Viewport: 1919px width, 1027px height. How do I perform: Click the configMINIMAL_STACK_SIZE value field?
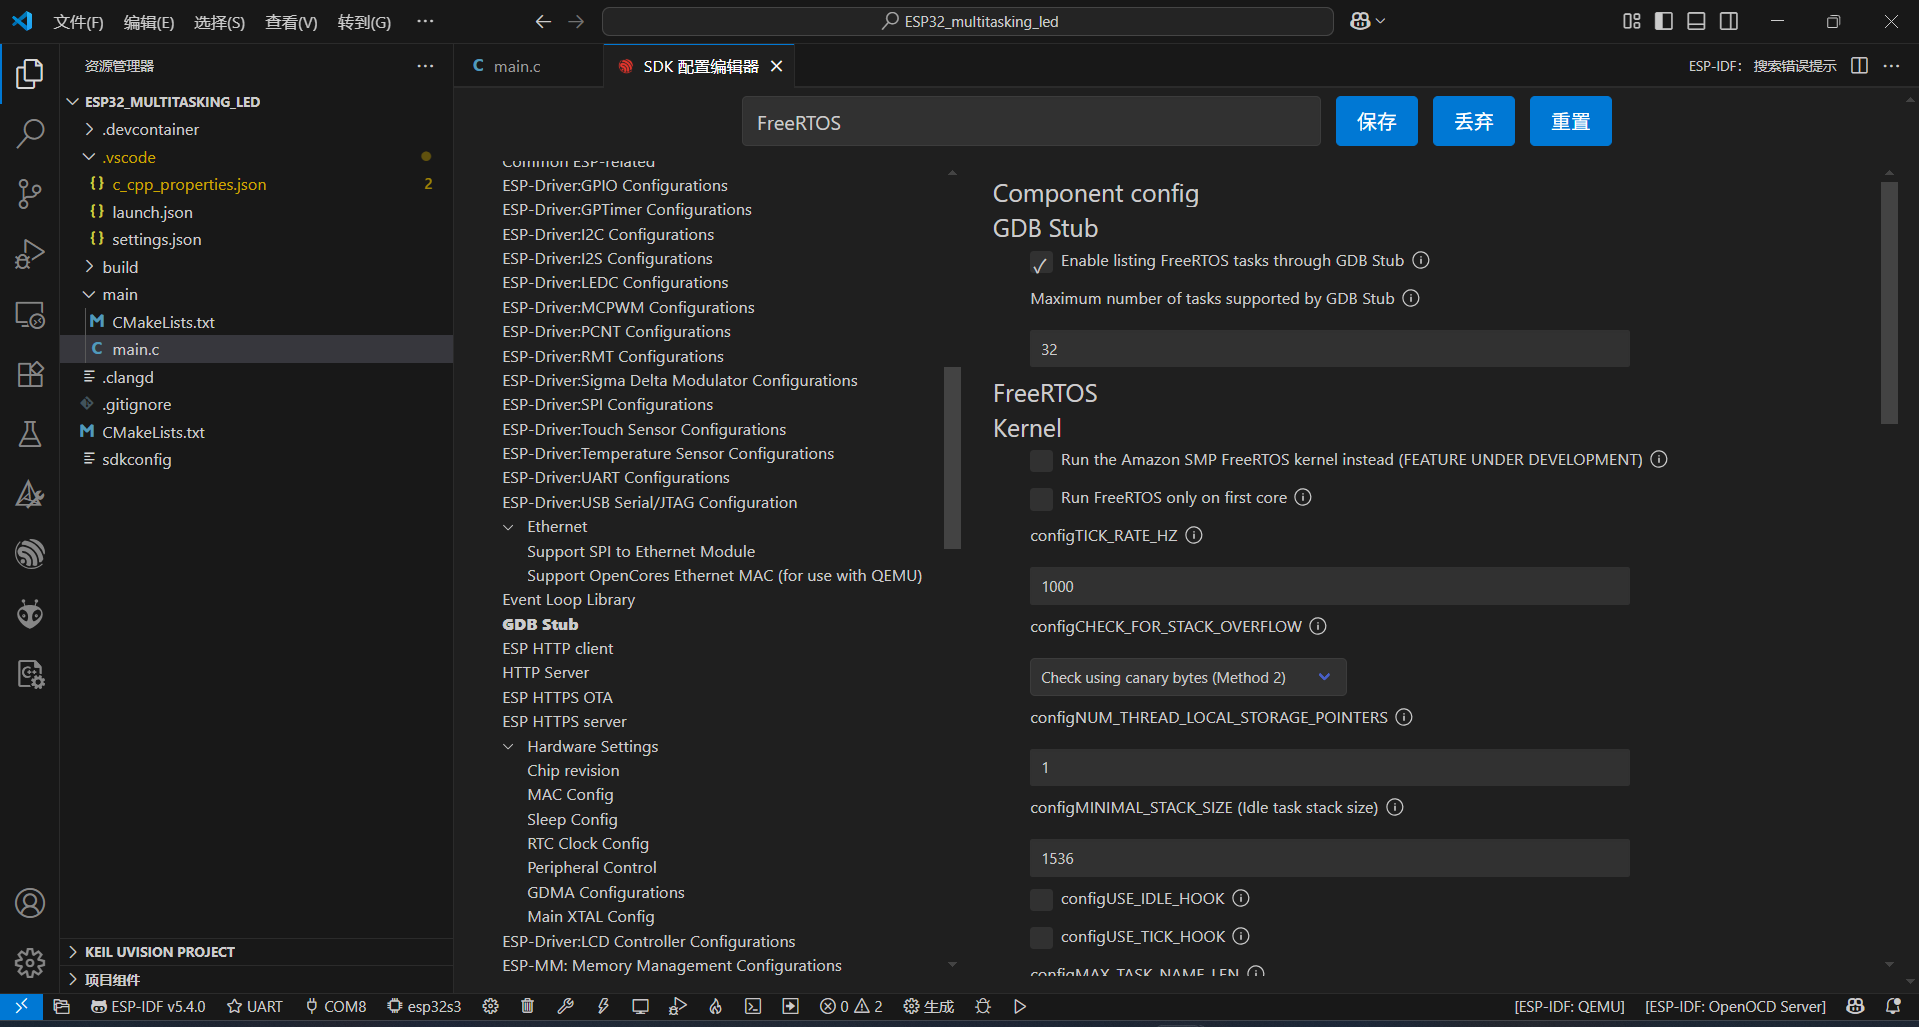pyautogui.click(x=1329, y=858)
